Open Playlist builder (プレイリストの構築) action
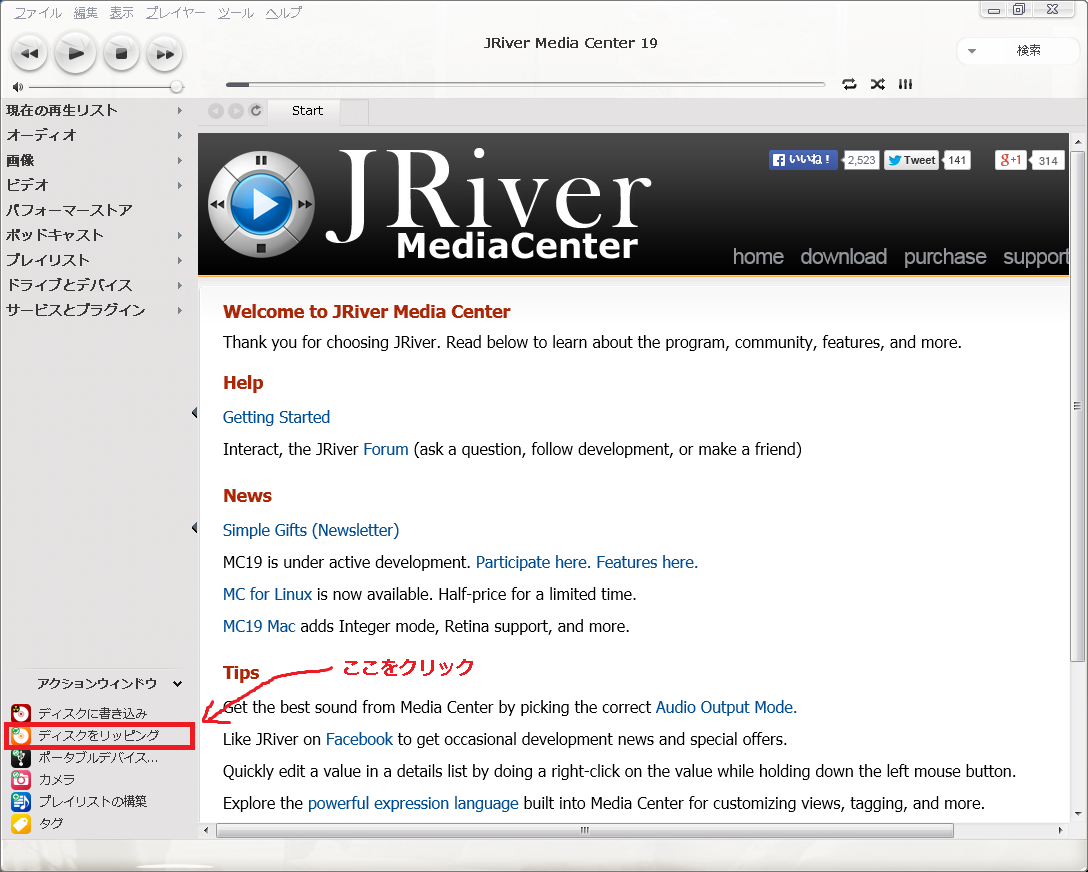 [x=92, y=801]
